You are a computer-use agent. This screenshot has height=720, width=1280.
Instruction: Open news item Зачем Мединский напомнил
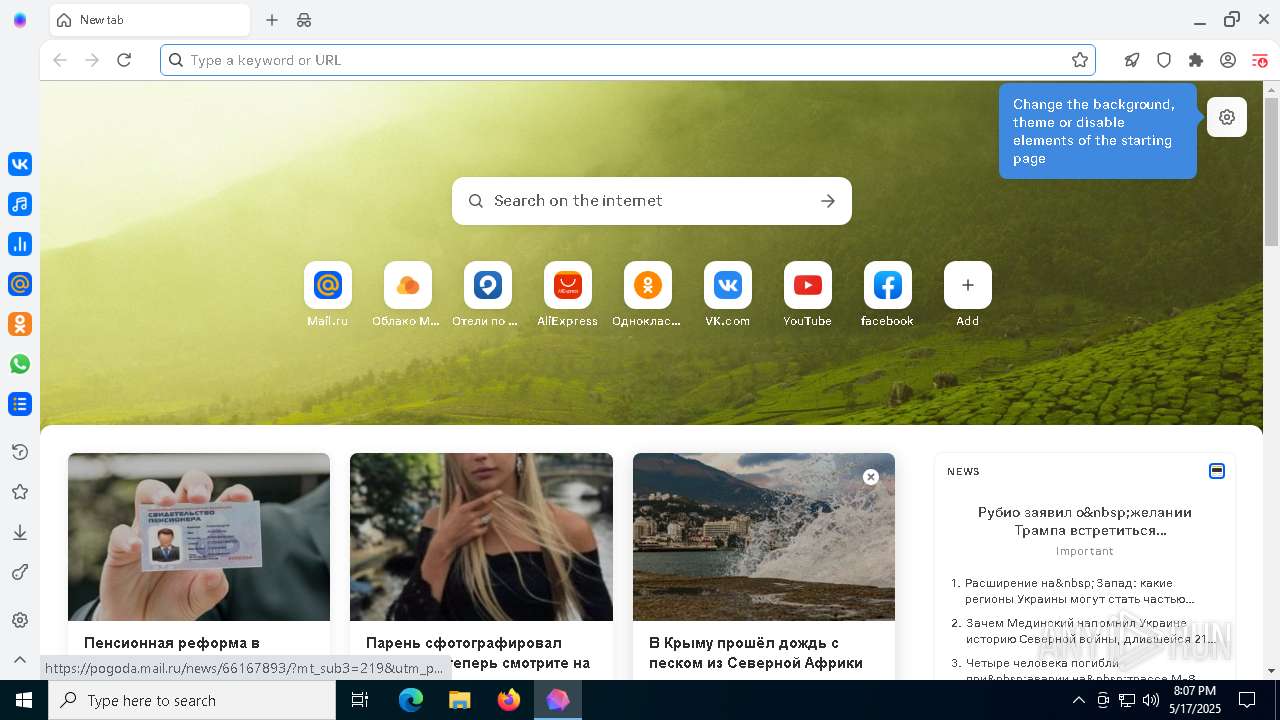(1090, 631)
